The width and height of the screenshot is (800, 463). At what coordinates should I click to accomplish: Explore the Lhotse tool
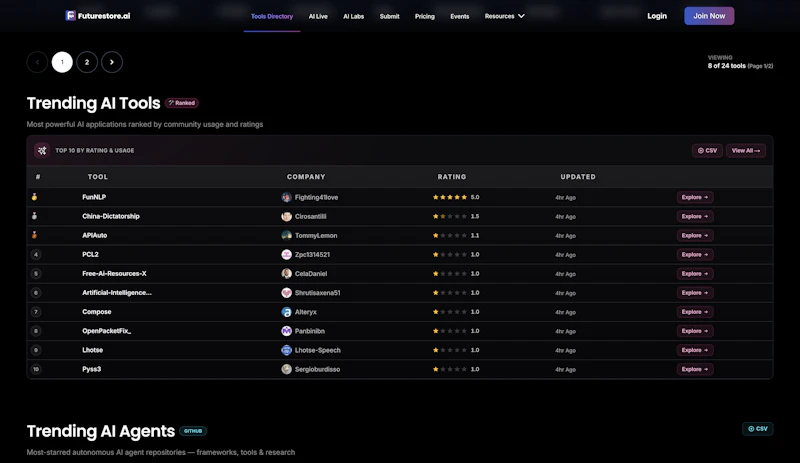click(x=695, y=350)
